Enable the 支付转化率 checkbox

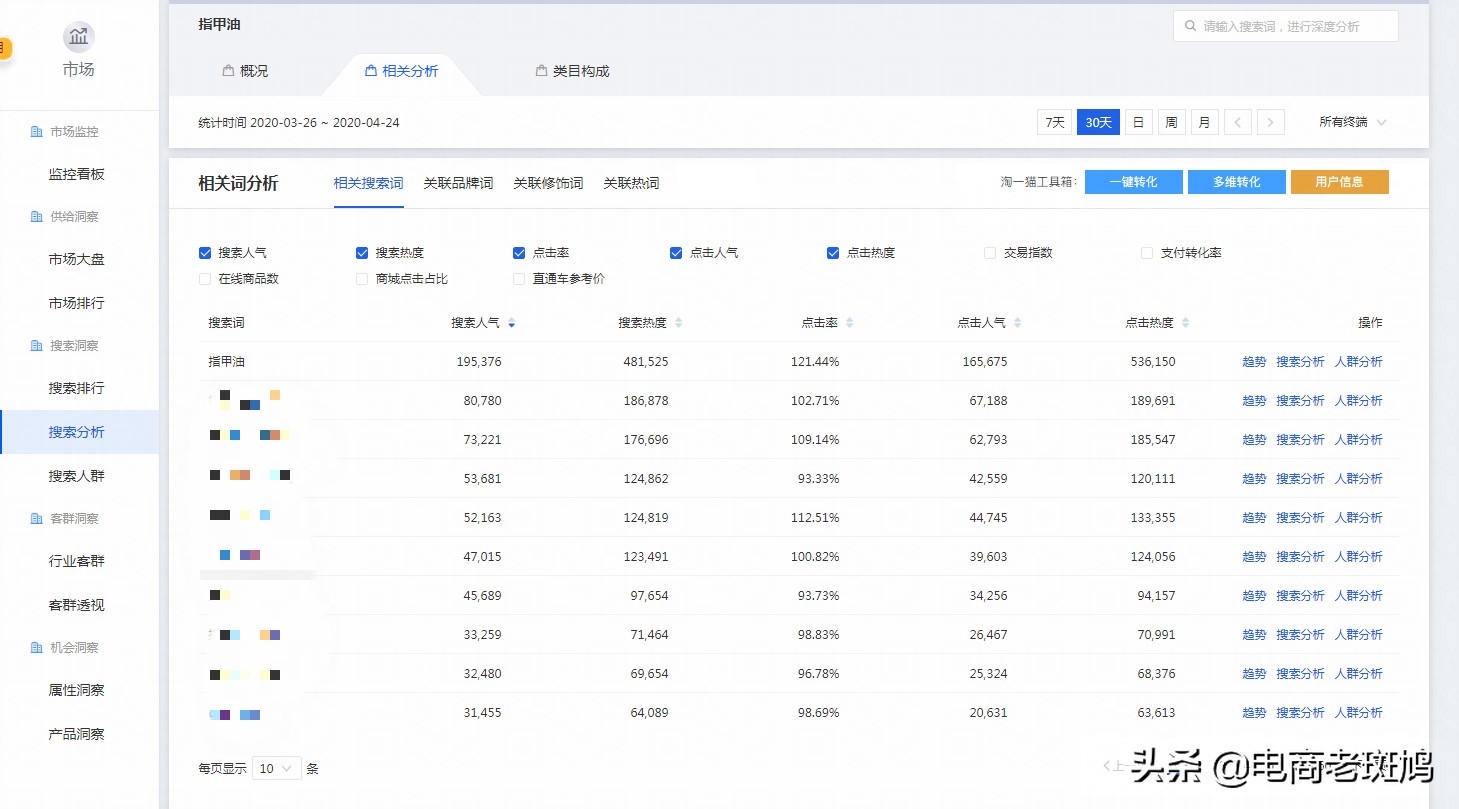pyautogui.click(x=1146, y=252)
